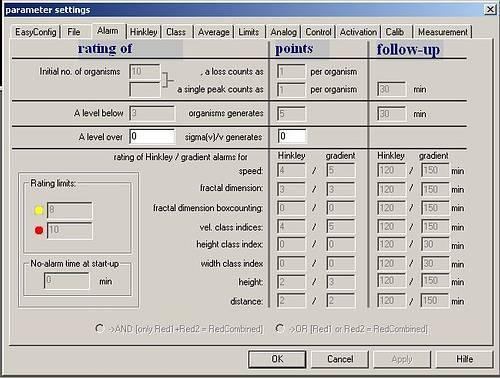This screenshot has height=378, width=500.
Task: Click the distance gradient points field
Action: [341, 301]
